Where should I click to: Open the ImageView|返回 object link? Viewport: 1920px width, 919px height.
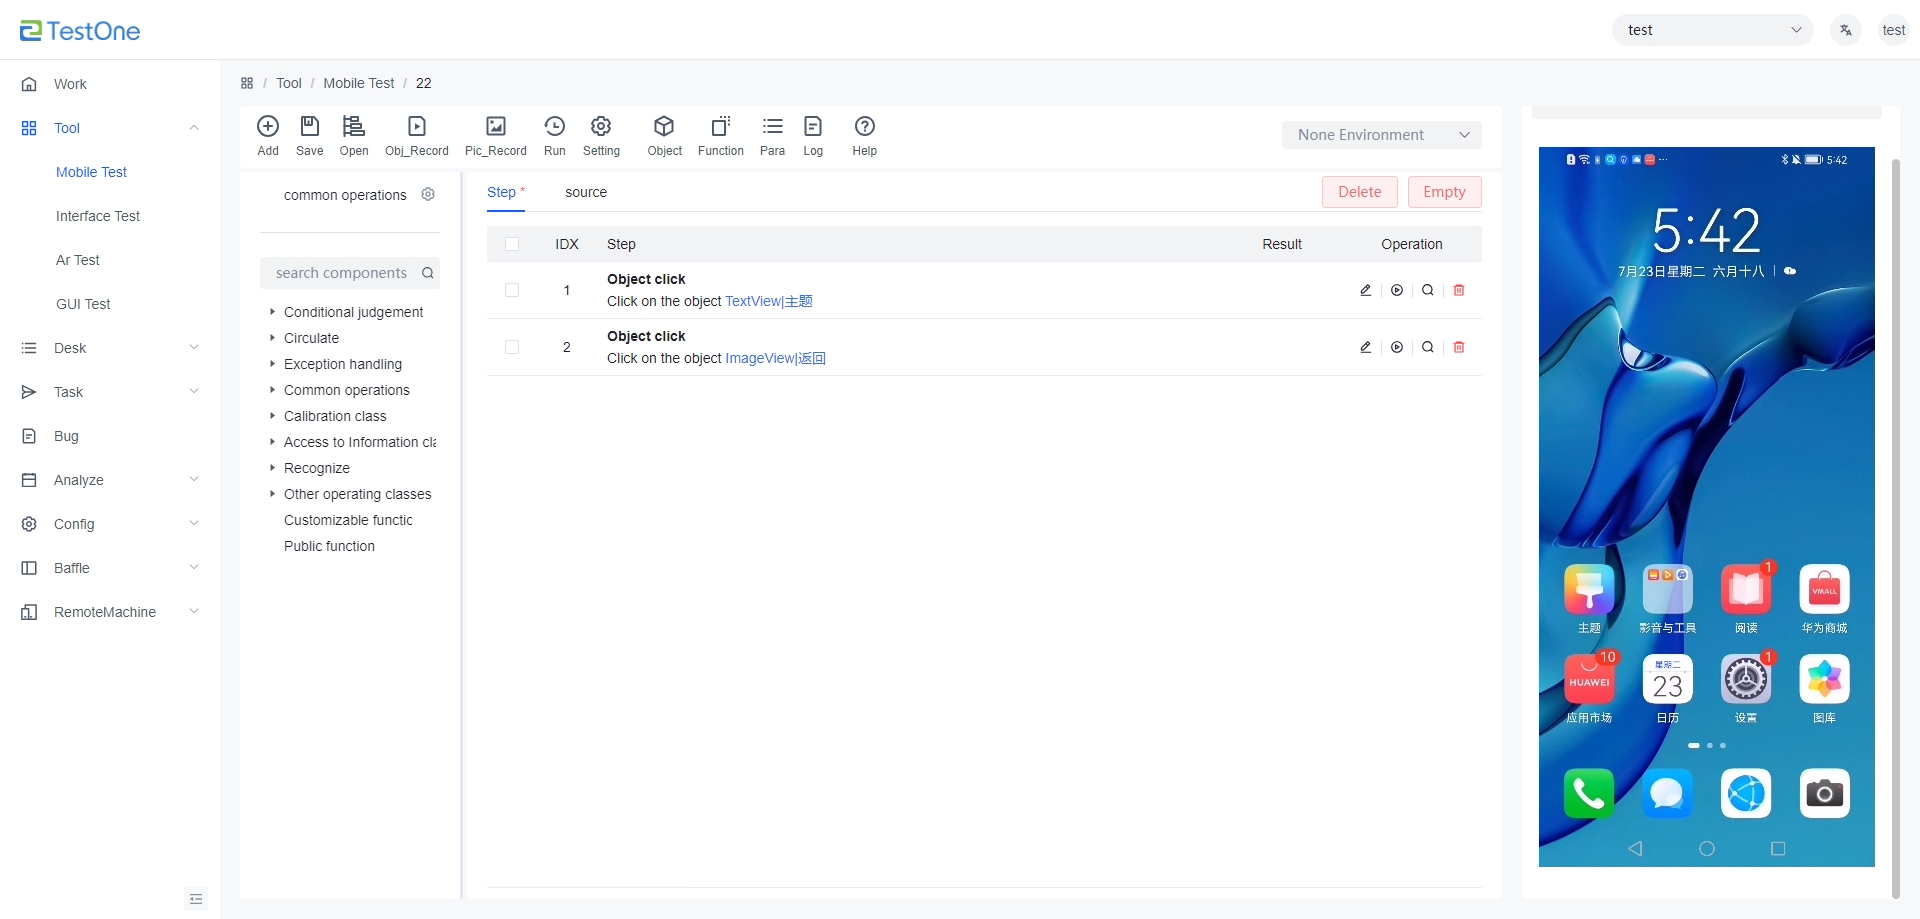pyautogui.click(x=775, y=358)
